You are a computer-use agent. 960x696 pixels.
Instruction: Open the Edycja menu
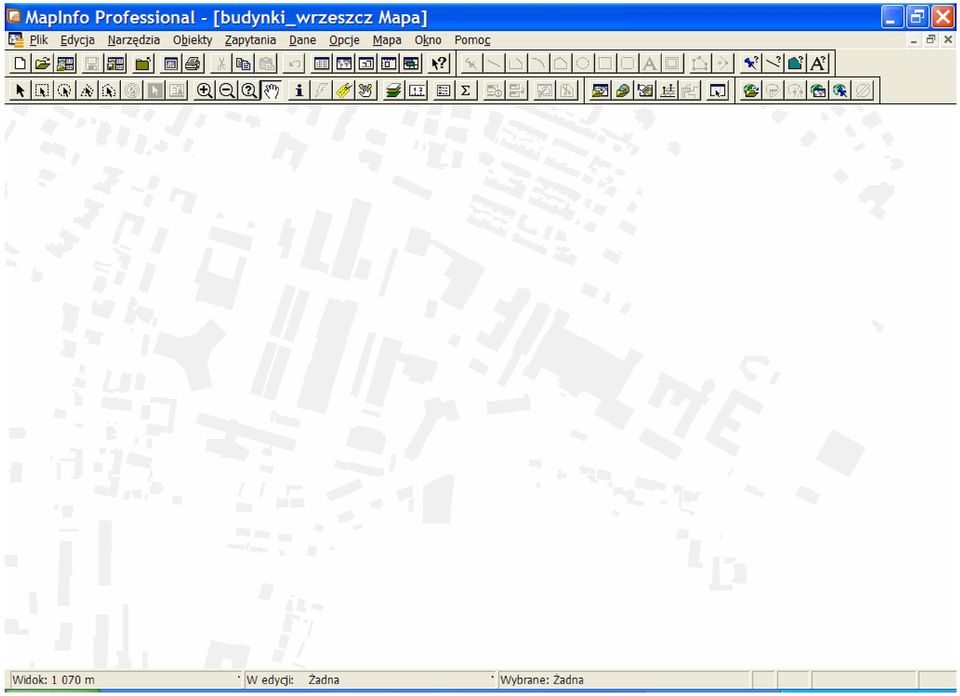tap(77, 40)
